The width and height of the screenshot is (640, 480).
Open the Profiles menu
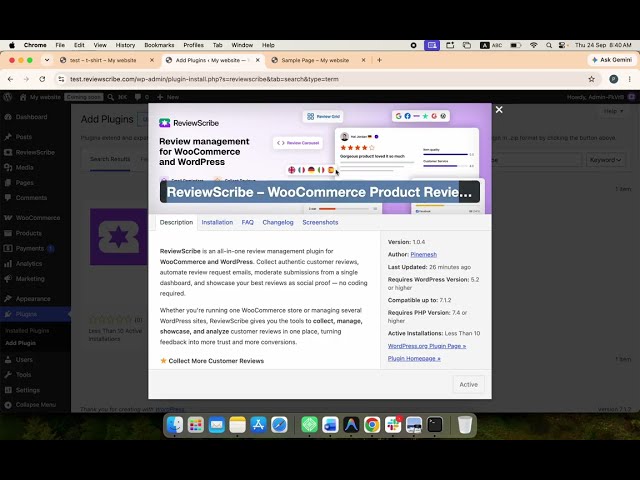point(193,45)
